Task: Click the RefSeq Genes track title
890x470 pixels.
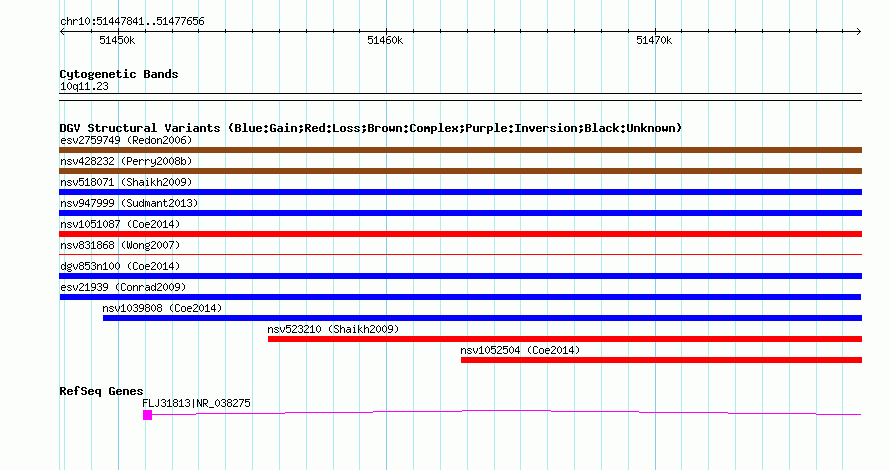Action: [x=101, y=391]
